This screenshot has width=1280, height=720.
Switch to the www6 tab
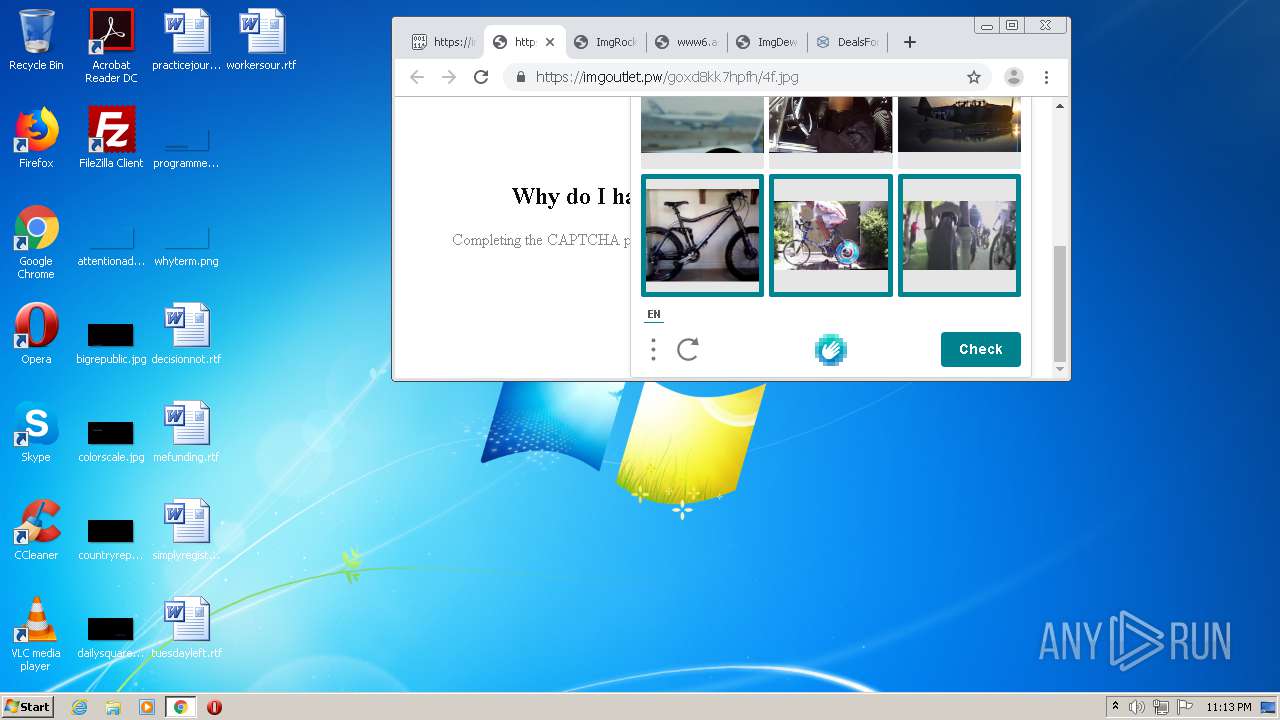click(687, 42)
